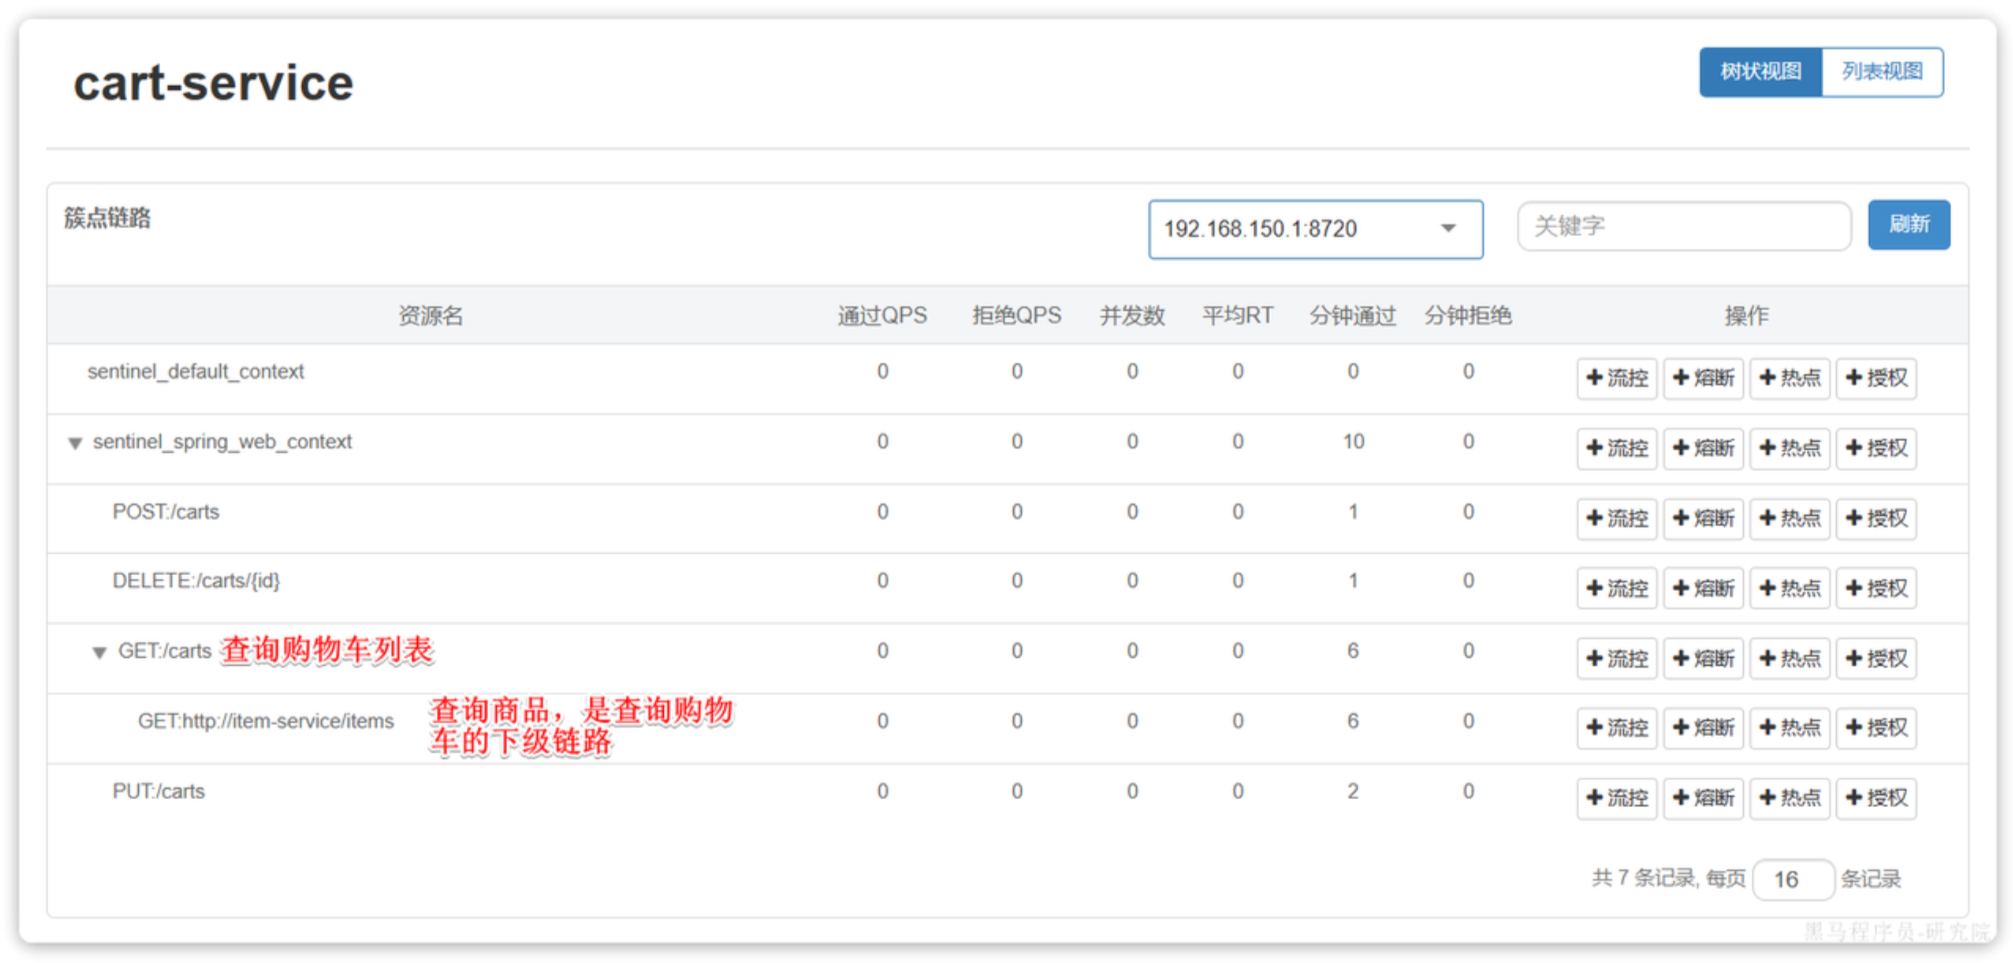Add 熔断 rule for sentinel_spring_web_context
The width and height of the screenshot is (2013, 963).
point(1703,448)
